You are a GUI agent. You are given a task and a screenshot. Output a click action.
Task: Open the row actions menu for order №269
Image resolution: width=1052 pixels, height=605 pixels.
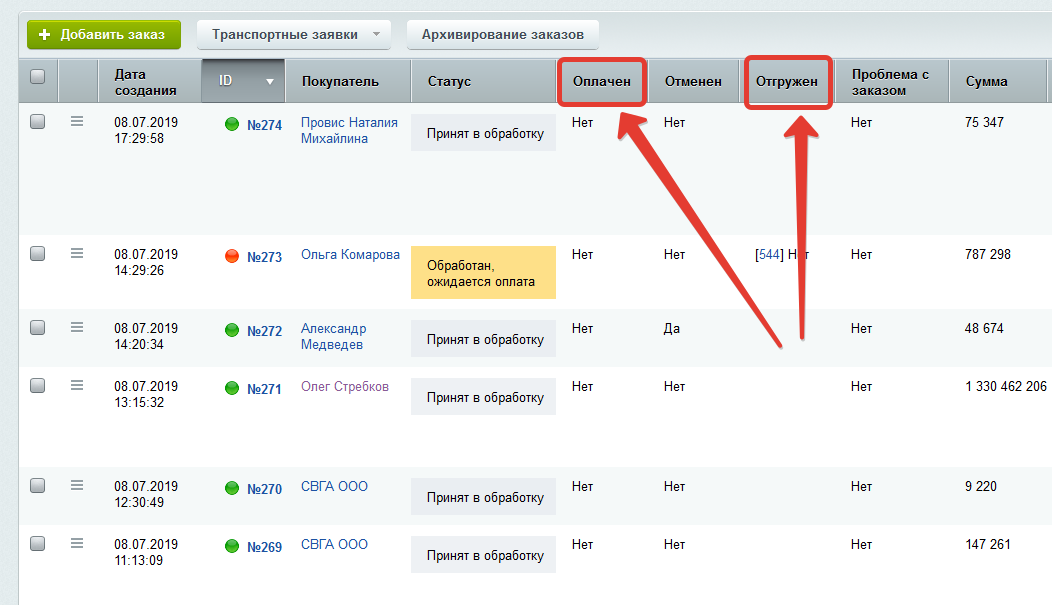[77, 544]
